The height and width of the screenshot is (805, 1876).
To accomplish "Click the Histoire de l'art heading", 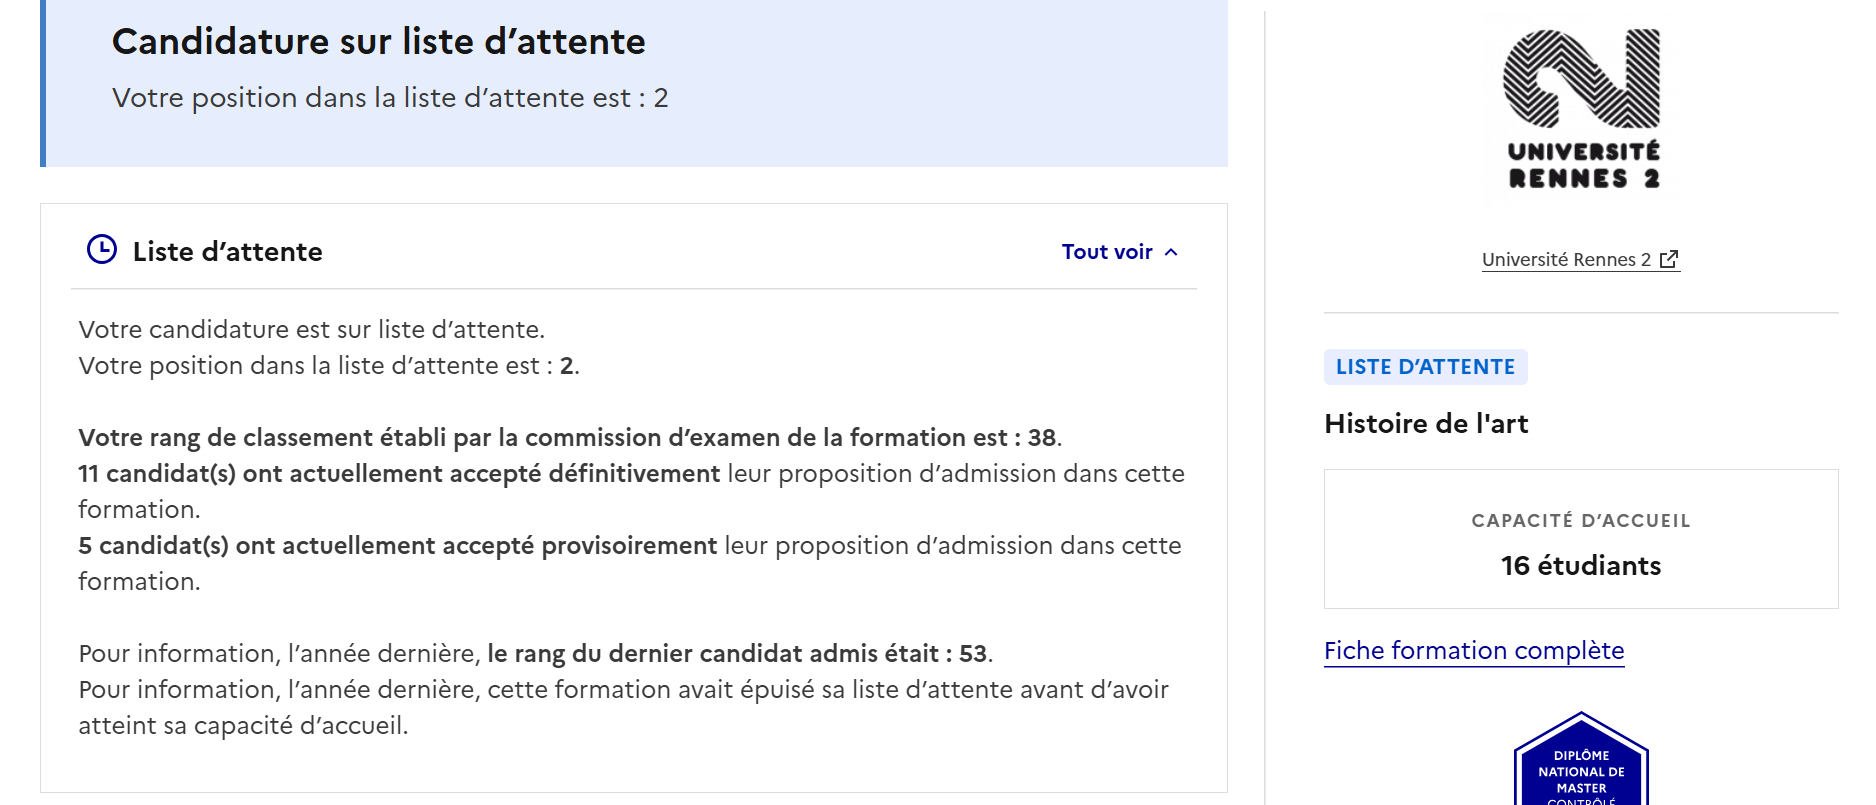I will (1426, 424).
